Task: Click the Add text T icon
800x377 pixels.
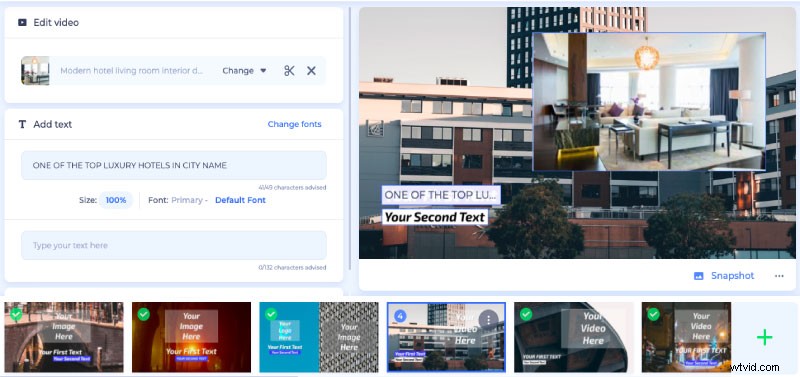Action: click(22, 124)
